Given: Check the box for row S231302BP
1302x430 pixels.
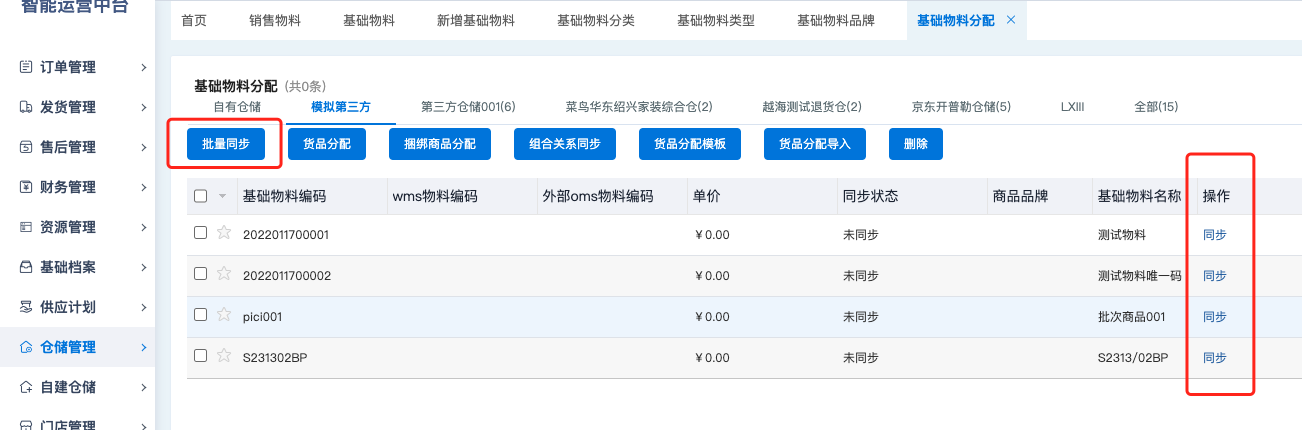Looking at the screenshot, I should click(200, 355).
